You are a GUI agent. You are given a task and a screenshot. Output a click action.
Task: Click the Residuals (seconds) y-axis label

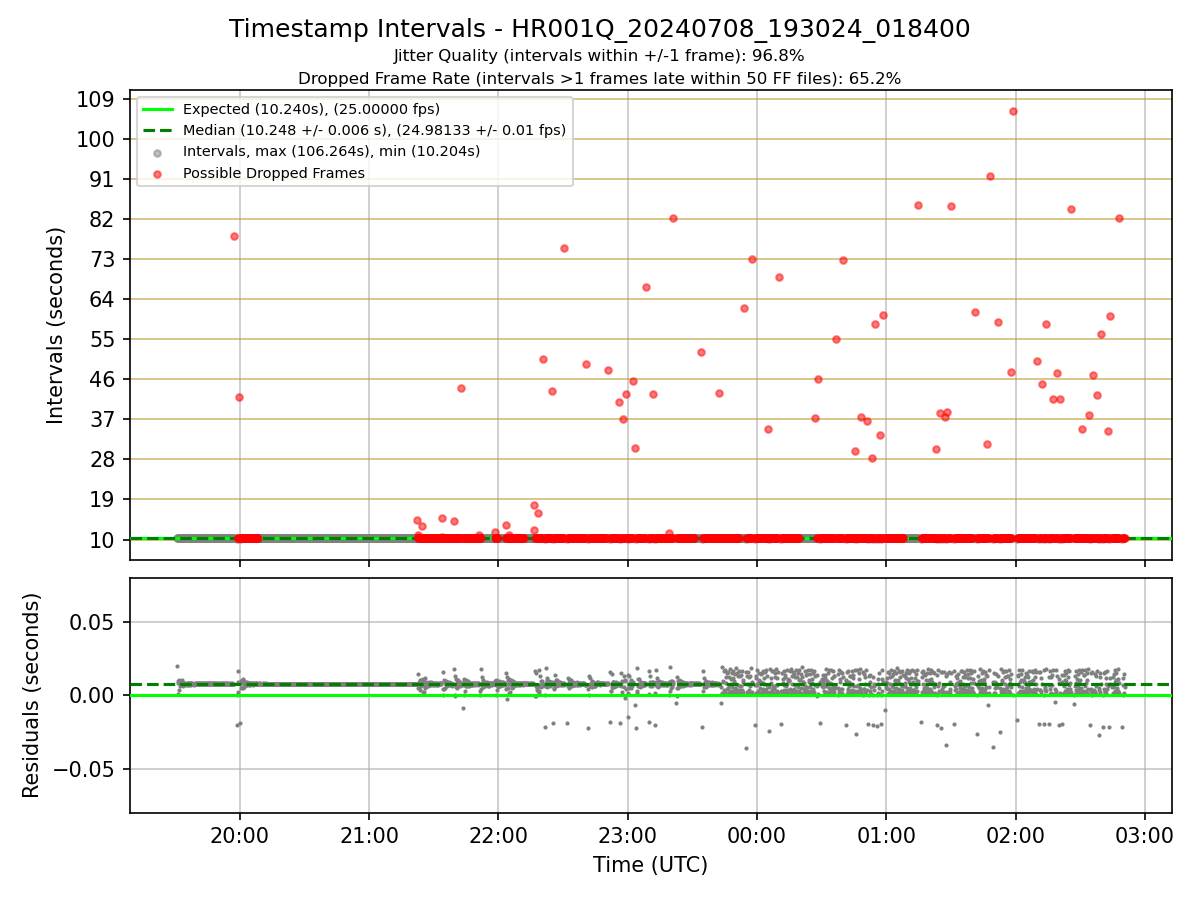[x=32, y=695]
